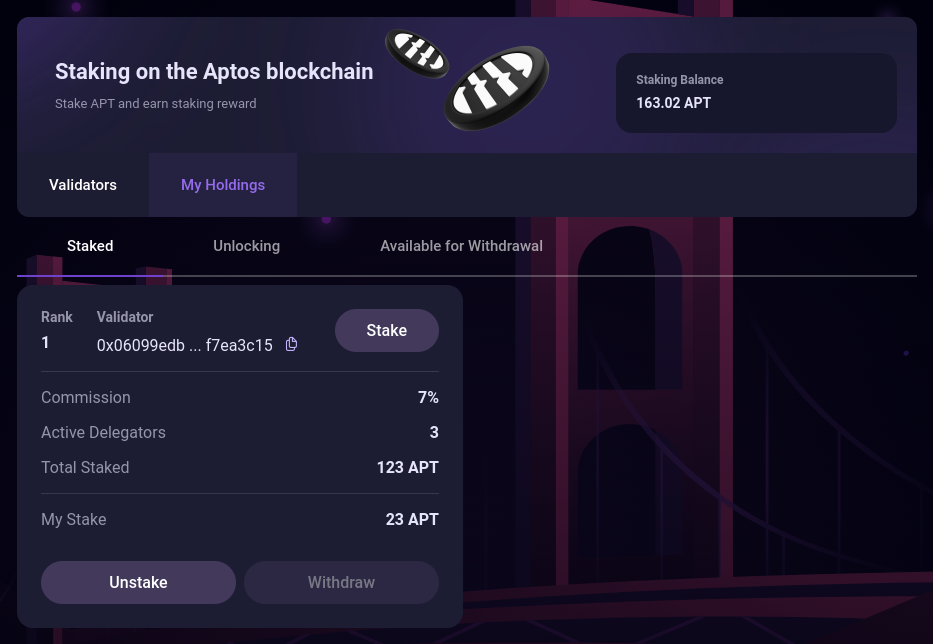Click the 7% commission value
Image resolution: width=933 pixels, height=644 pixels.
(x=428, y=398)
